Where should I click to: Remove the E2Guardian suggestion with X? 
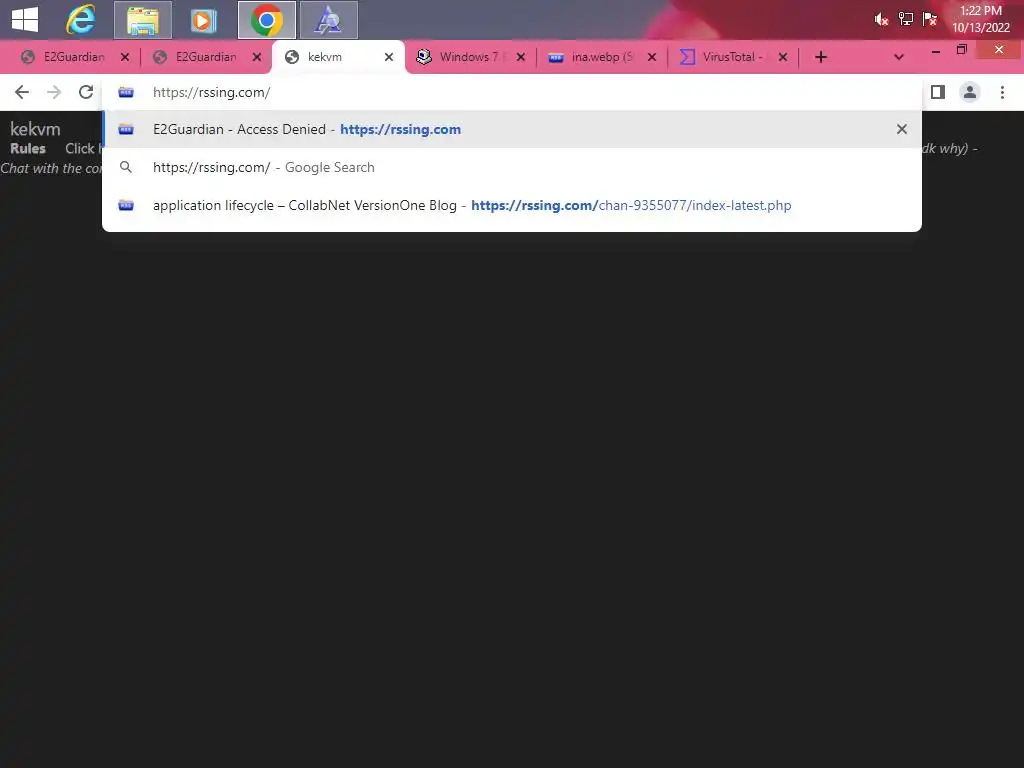pyautogui.click(x=902, y=129)
